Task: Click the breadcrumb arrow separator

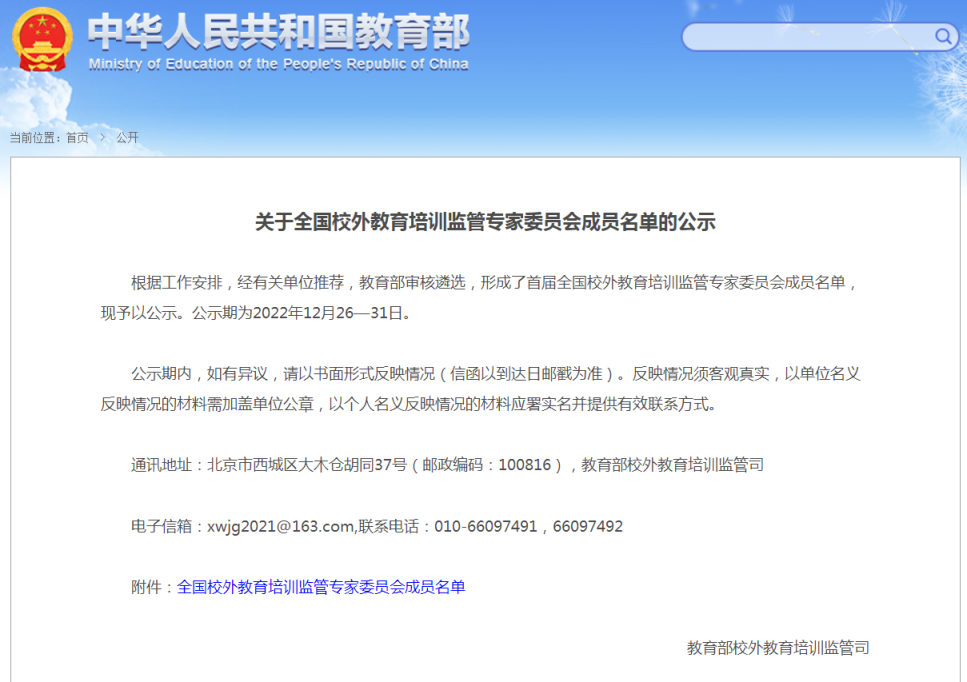Action: (x=102, y=138)
